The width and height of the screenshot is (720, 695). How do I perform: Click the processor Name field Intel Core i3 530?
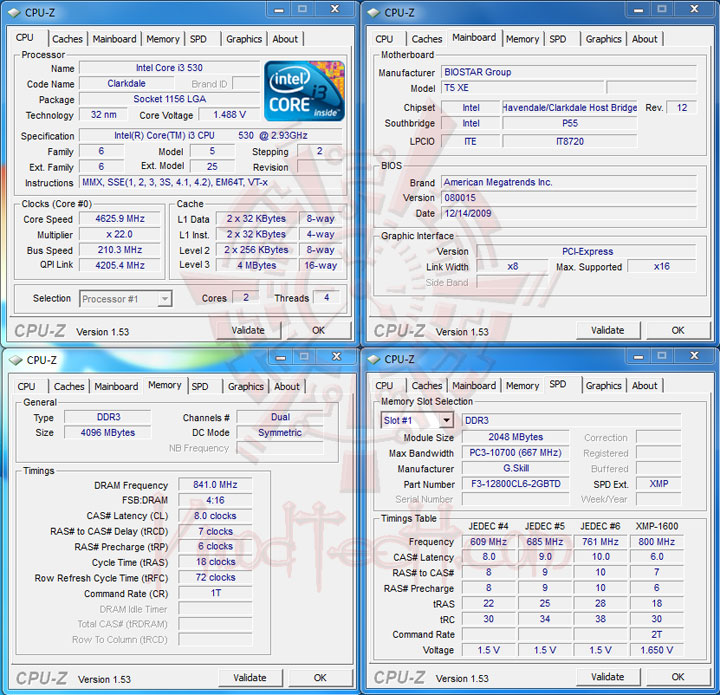pos(169,68)
